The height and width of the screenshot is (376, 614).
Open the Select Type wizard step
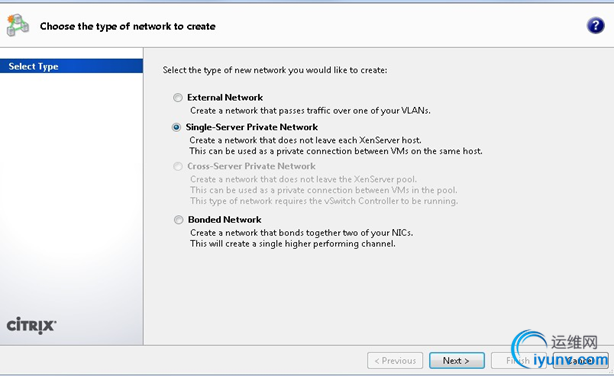tap(71, 66)
